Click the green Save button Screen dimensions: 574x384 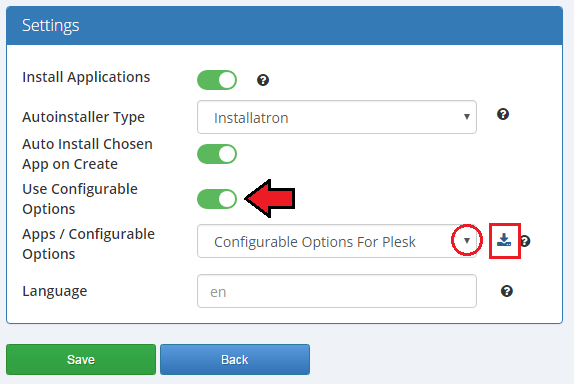(x=81, y=359)
